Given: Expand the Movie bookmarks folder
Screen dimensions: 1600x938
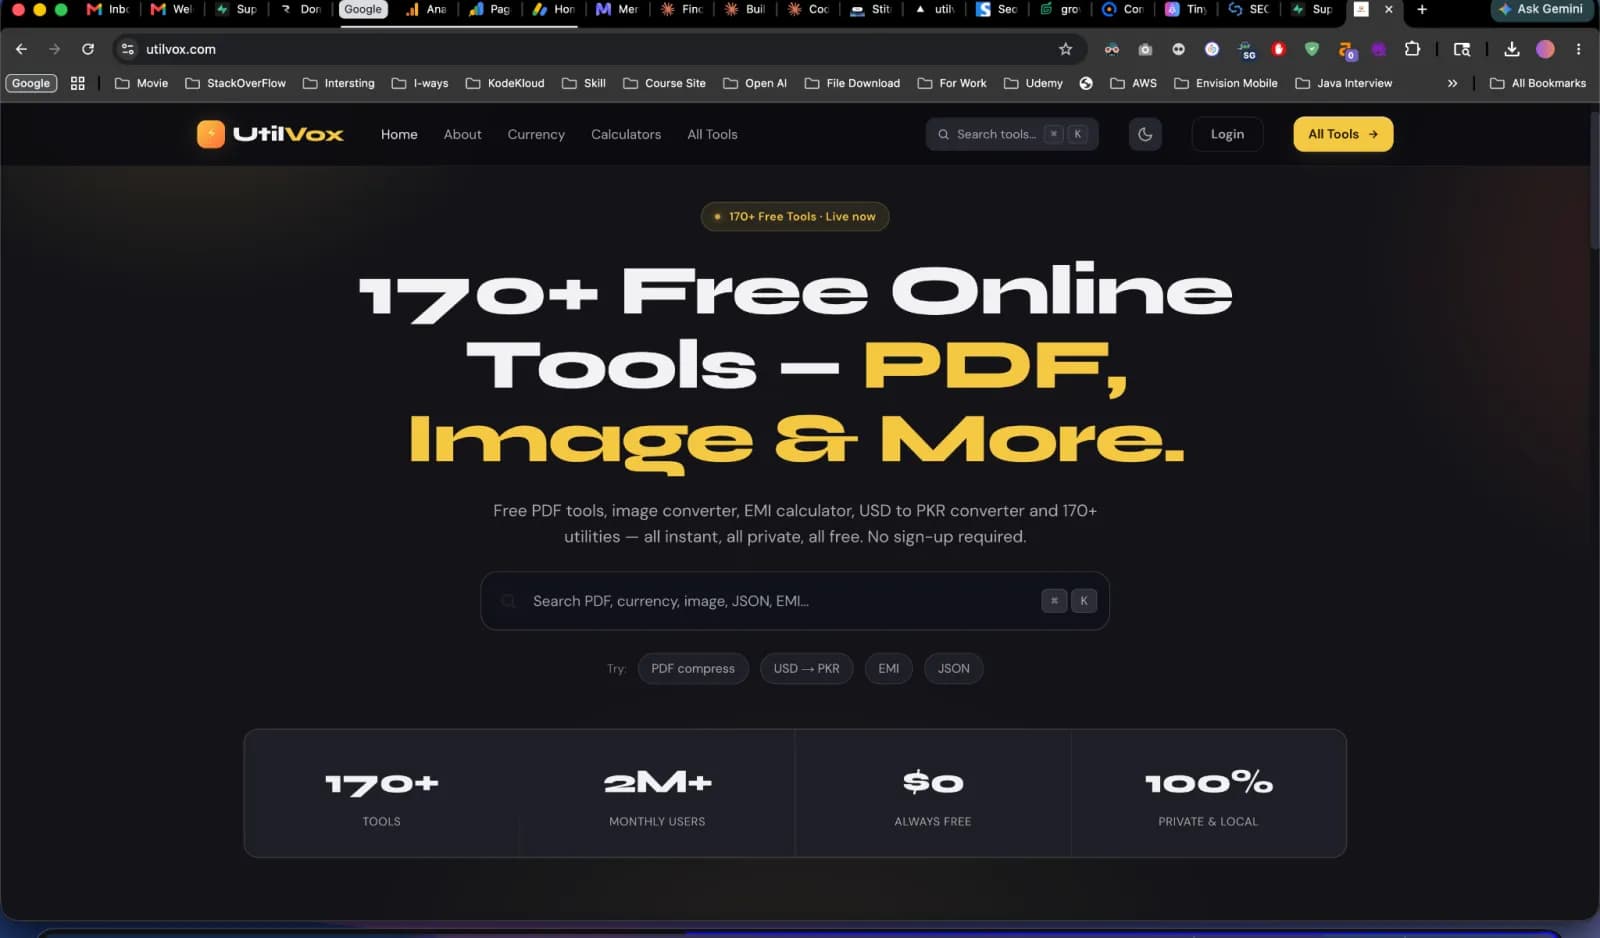Looking at the screenshot, I should [x=141, y=83].
